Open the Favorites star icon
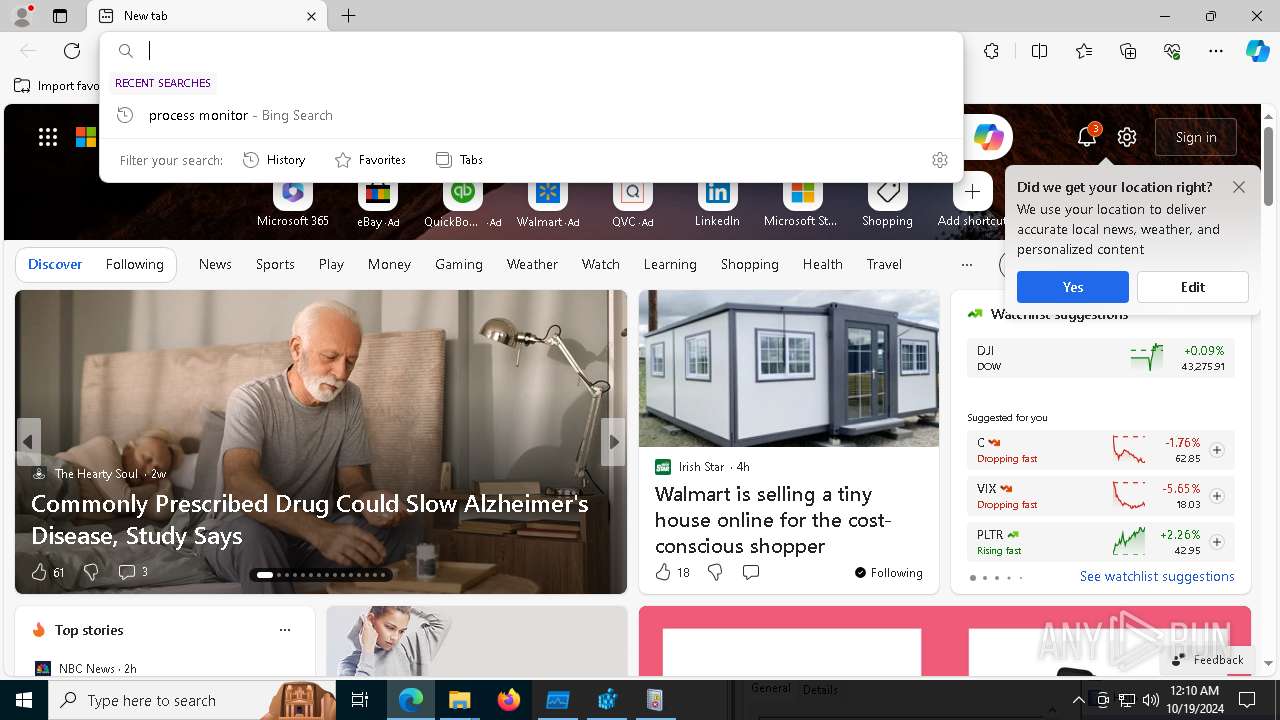This screenshot has width=1280, height=720. click(x=1084, y=51)
